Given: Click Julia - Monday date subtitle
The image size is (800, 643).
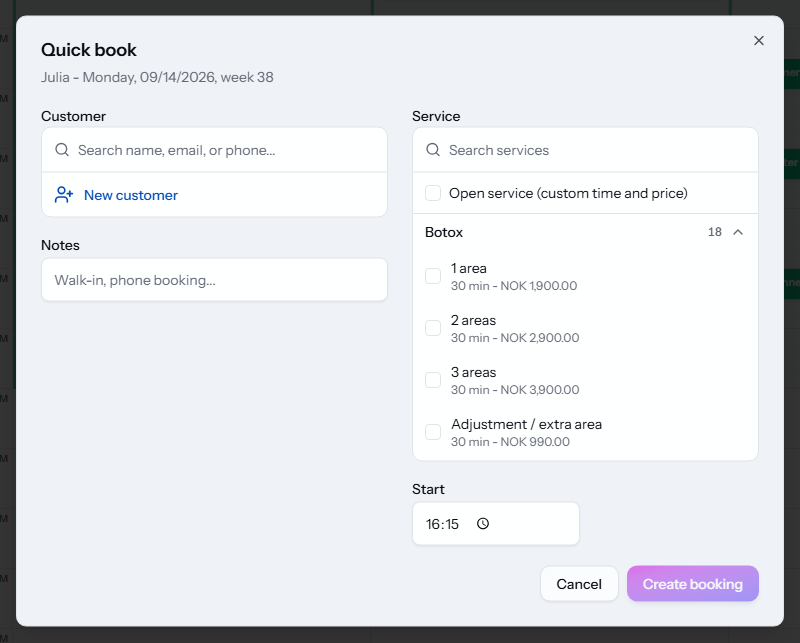Looking at the screenshot, I should [x=157, y=78].
